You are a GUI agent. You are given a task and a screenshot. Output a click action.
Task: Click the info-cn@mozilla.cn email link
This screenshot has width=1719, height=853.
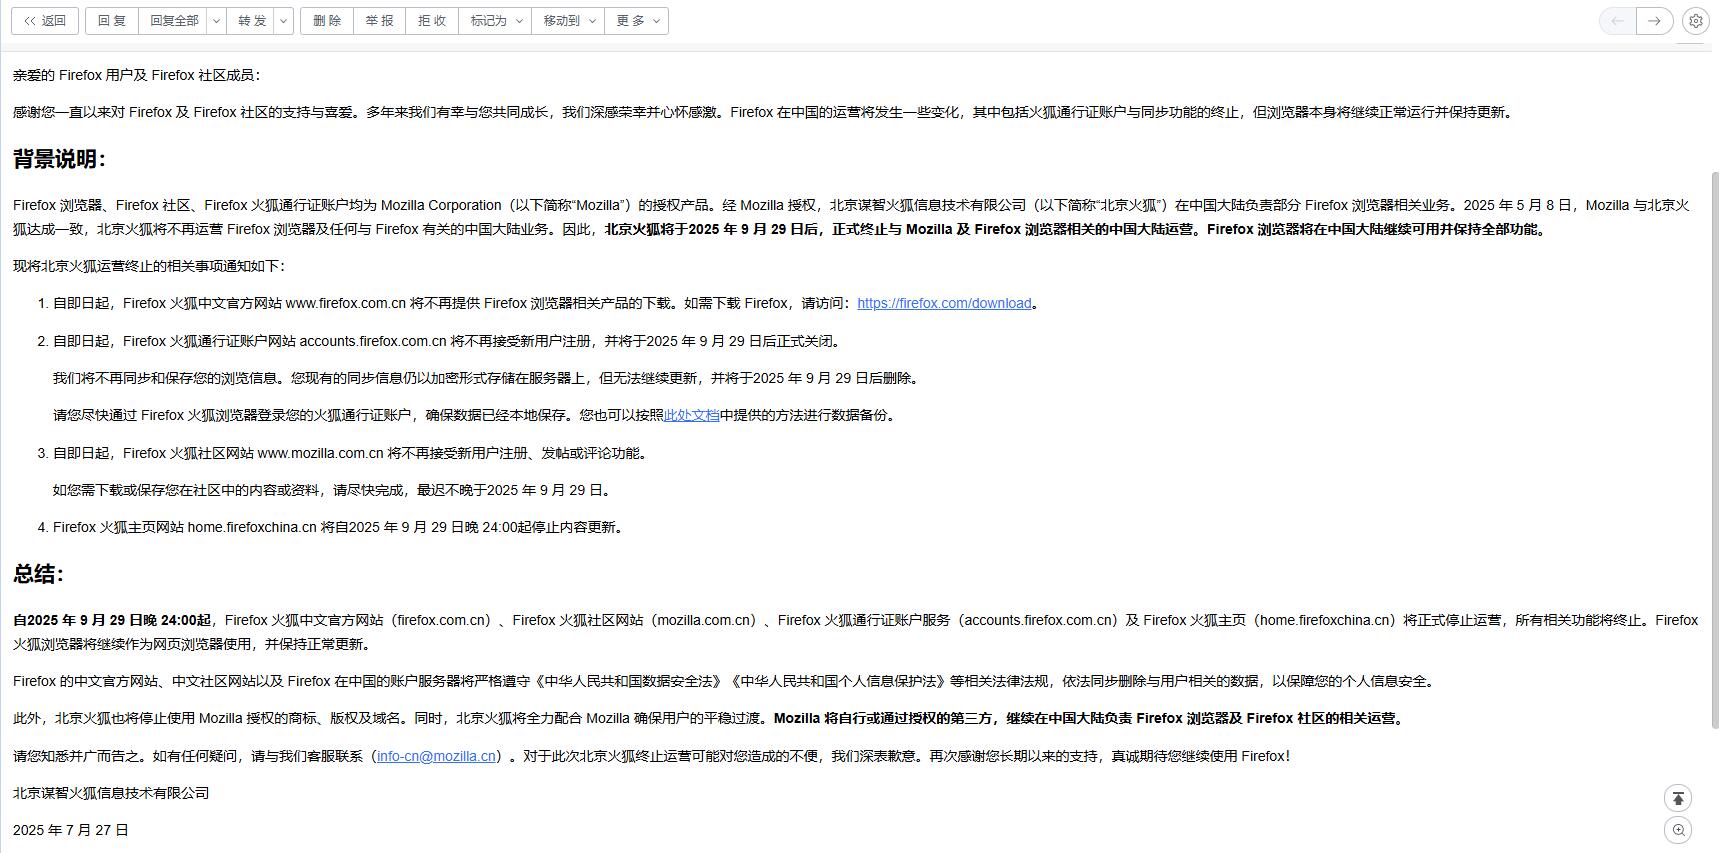coord(436,756)
